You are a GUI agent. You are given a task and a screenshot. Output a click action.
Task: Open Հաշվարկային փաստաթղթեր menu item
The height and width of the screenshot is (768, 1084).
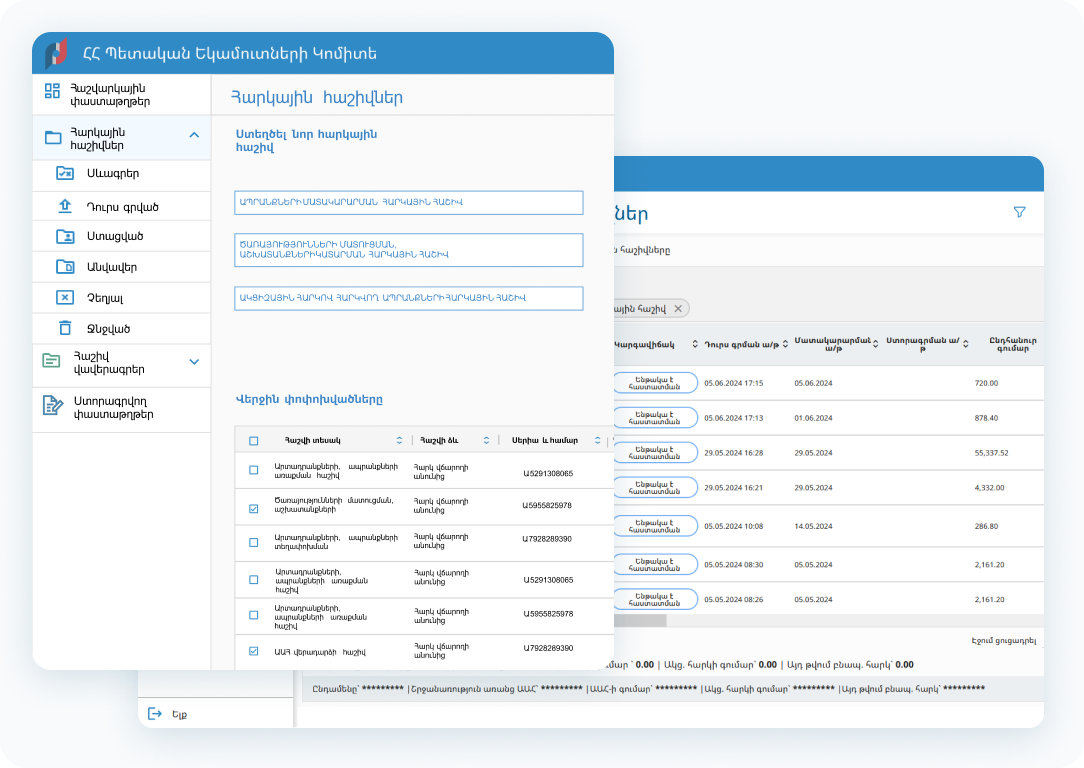coord(109,94)
